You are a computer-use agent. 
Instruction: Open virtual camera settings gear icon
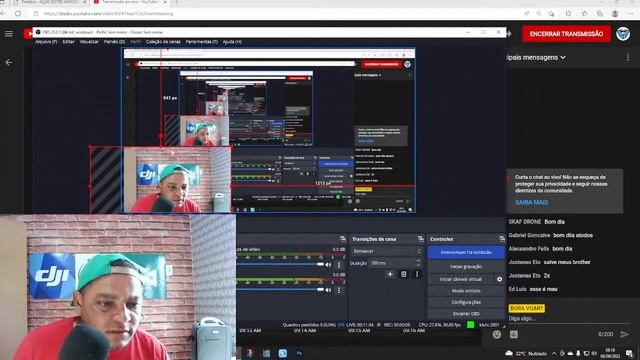[499, 279]
